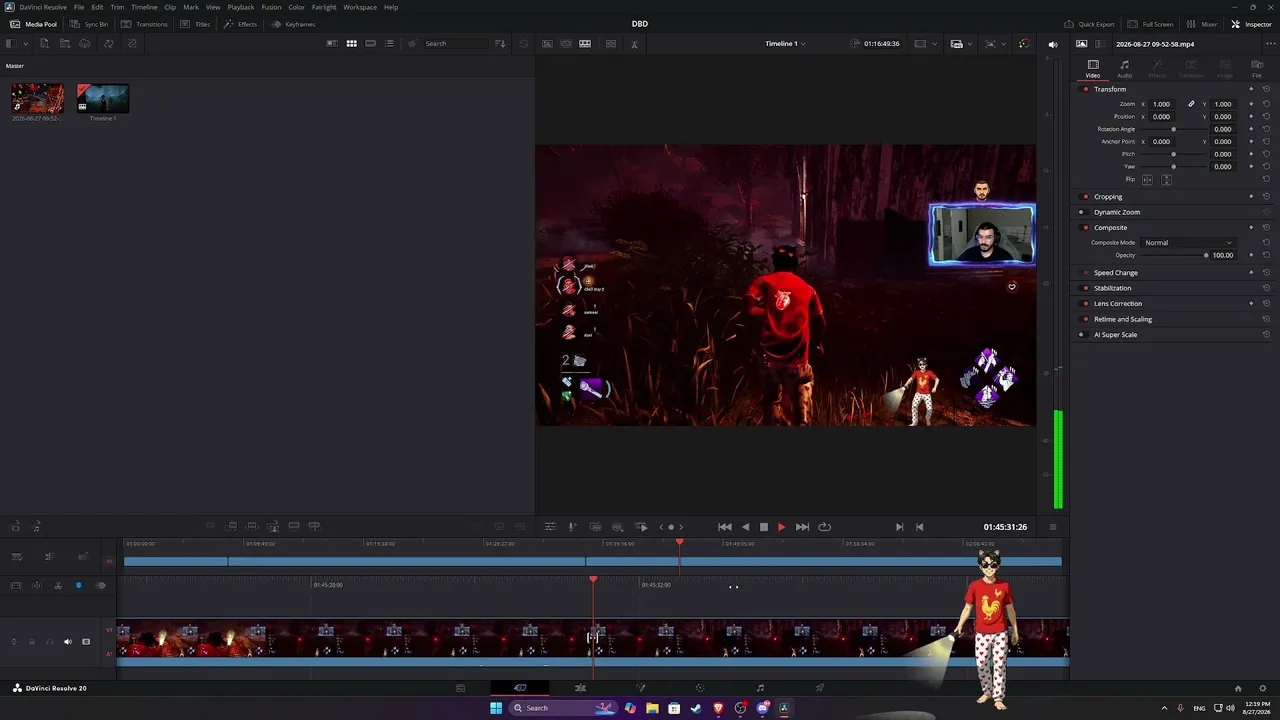
Task: Show the Transitions panel
Action: [145, 24]
